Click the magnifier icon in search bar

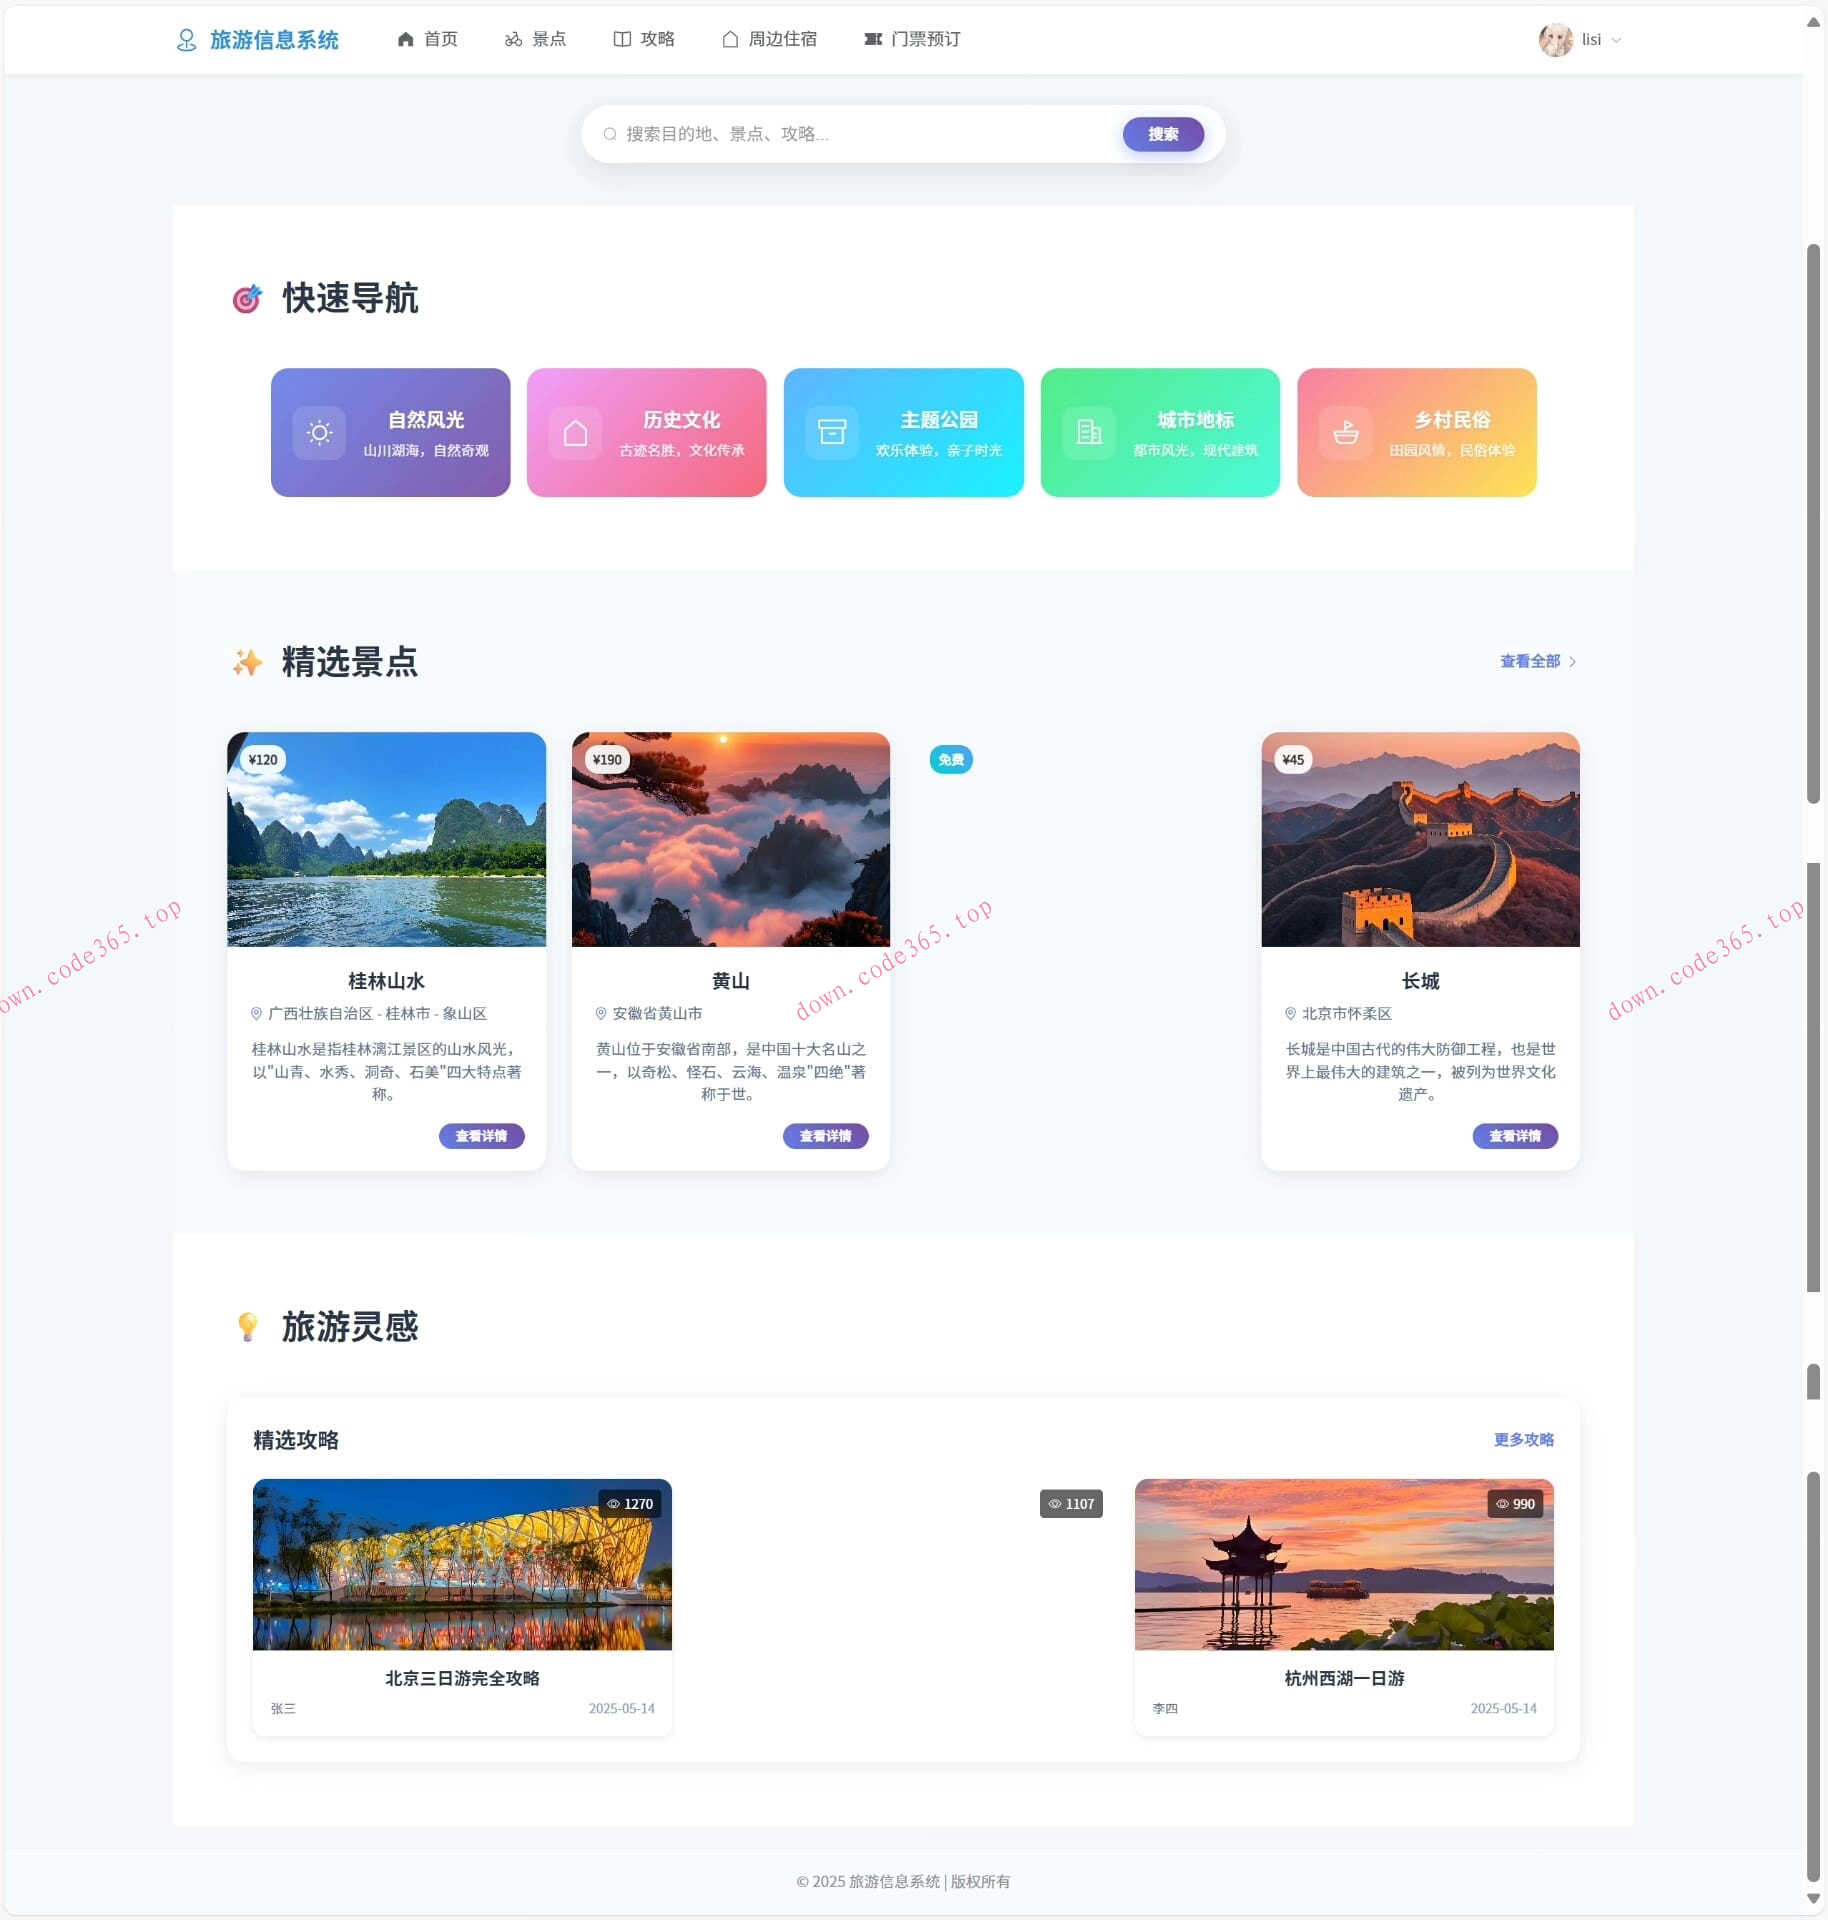click(610, 133)
